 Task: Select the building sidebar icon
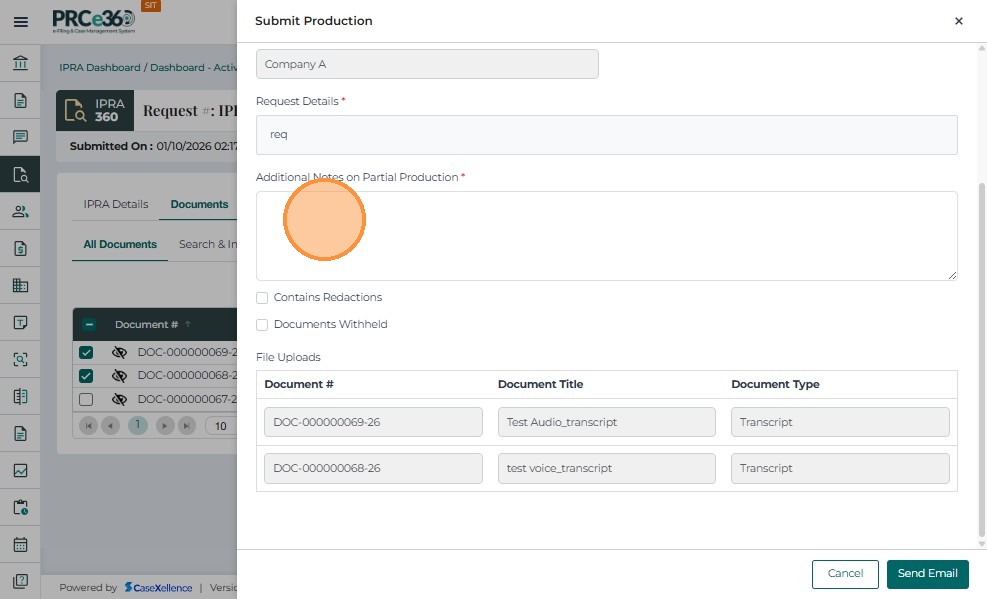point(20,286)
